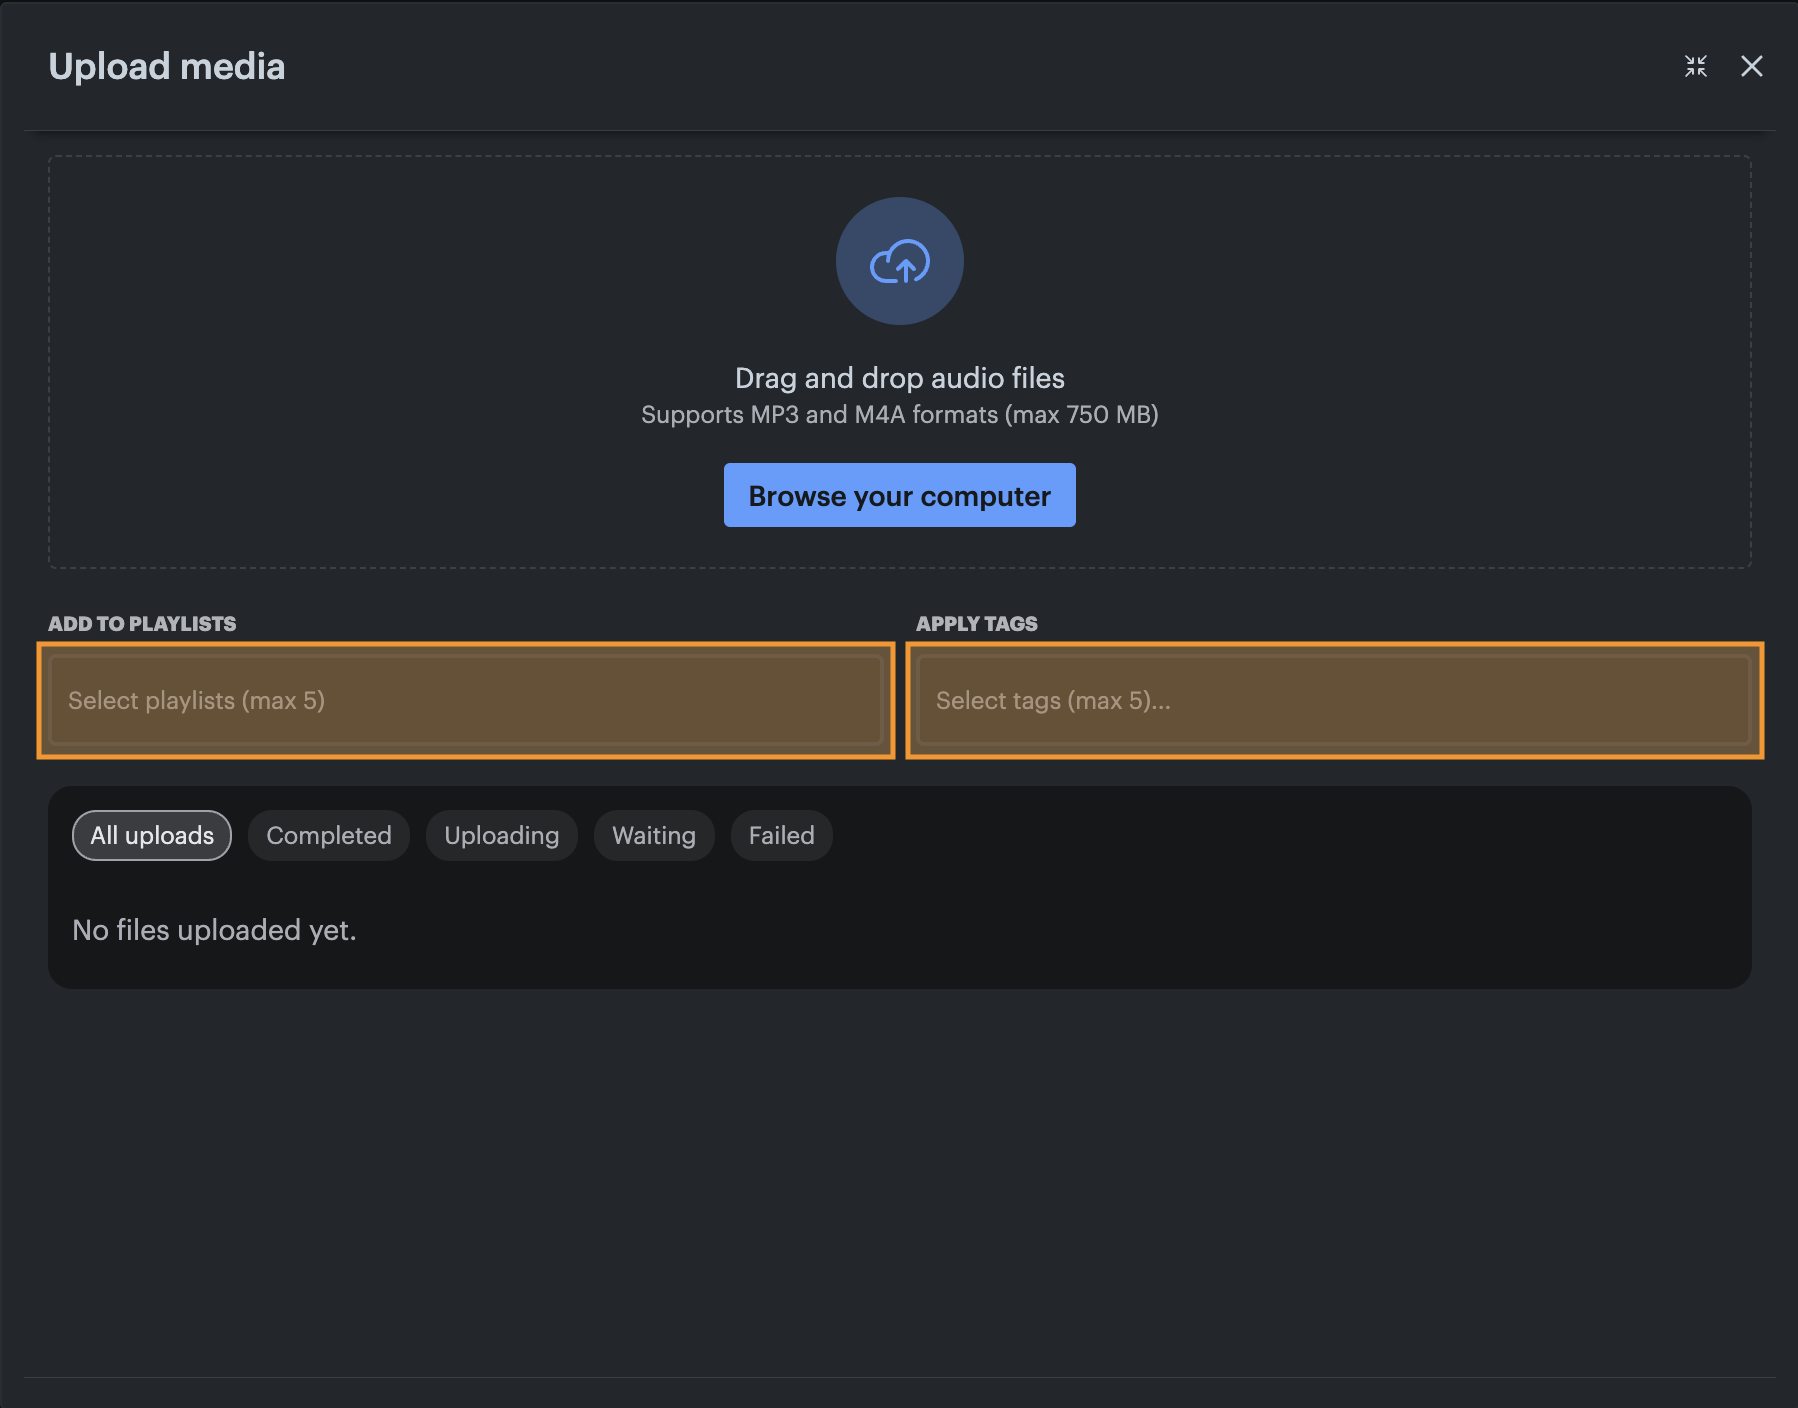Close the Upload media dialog
Screen dimensions: 1798x1408
pos(1752,66)
